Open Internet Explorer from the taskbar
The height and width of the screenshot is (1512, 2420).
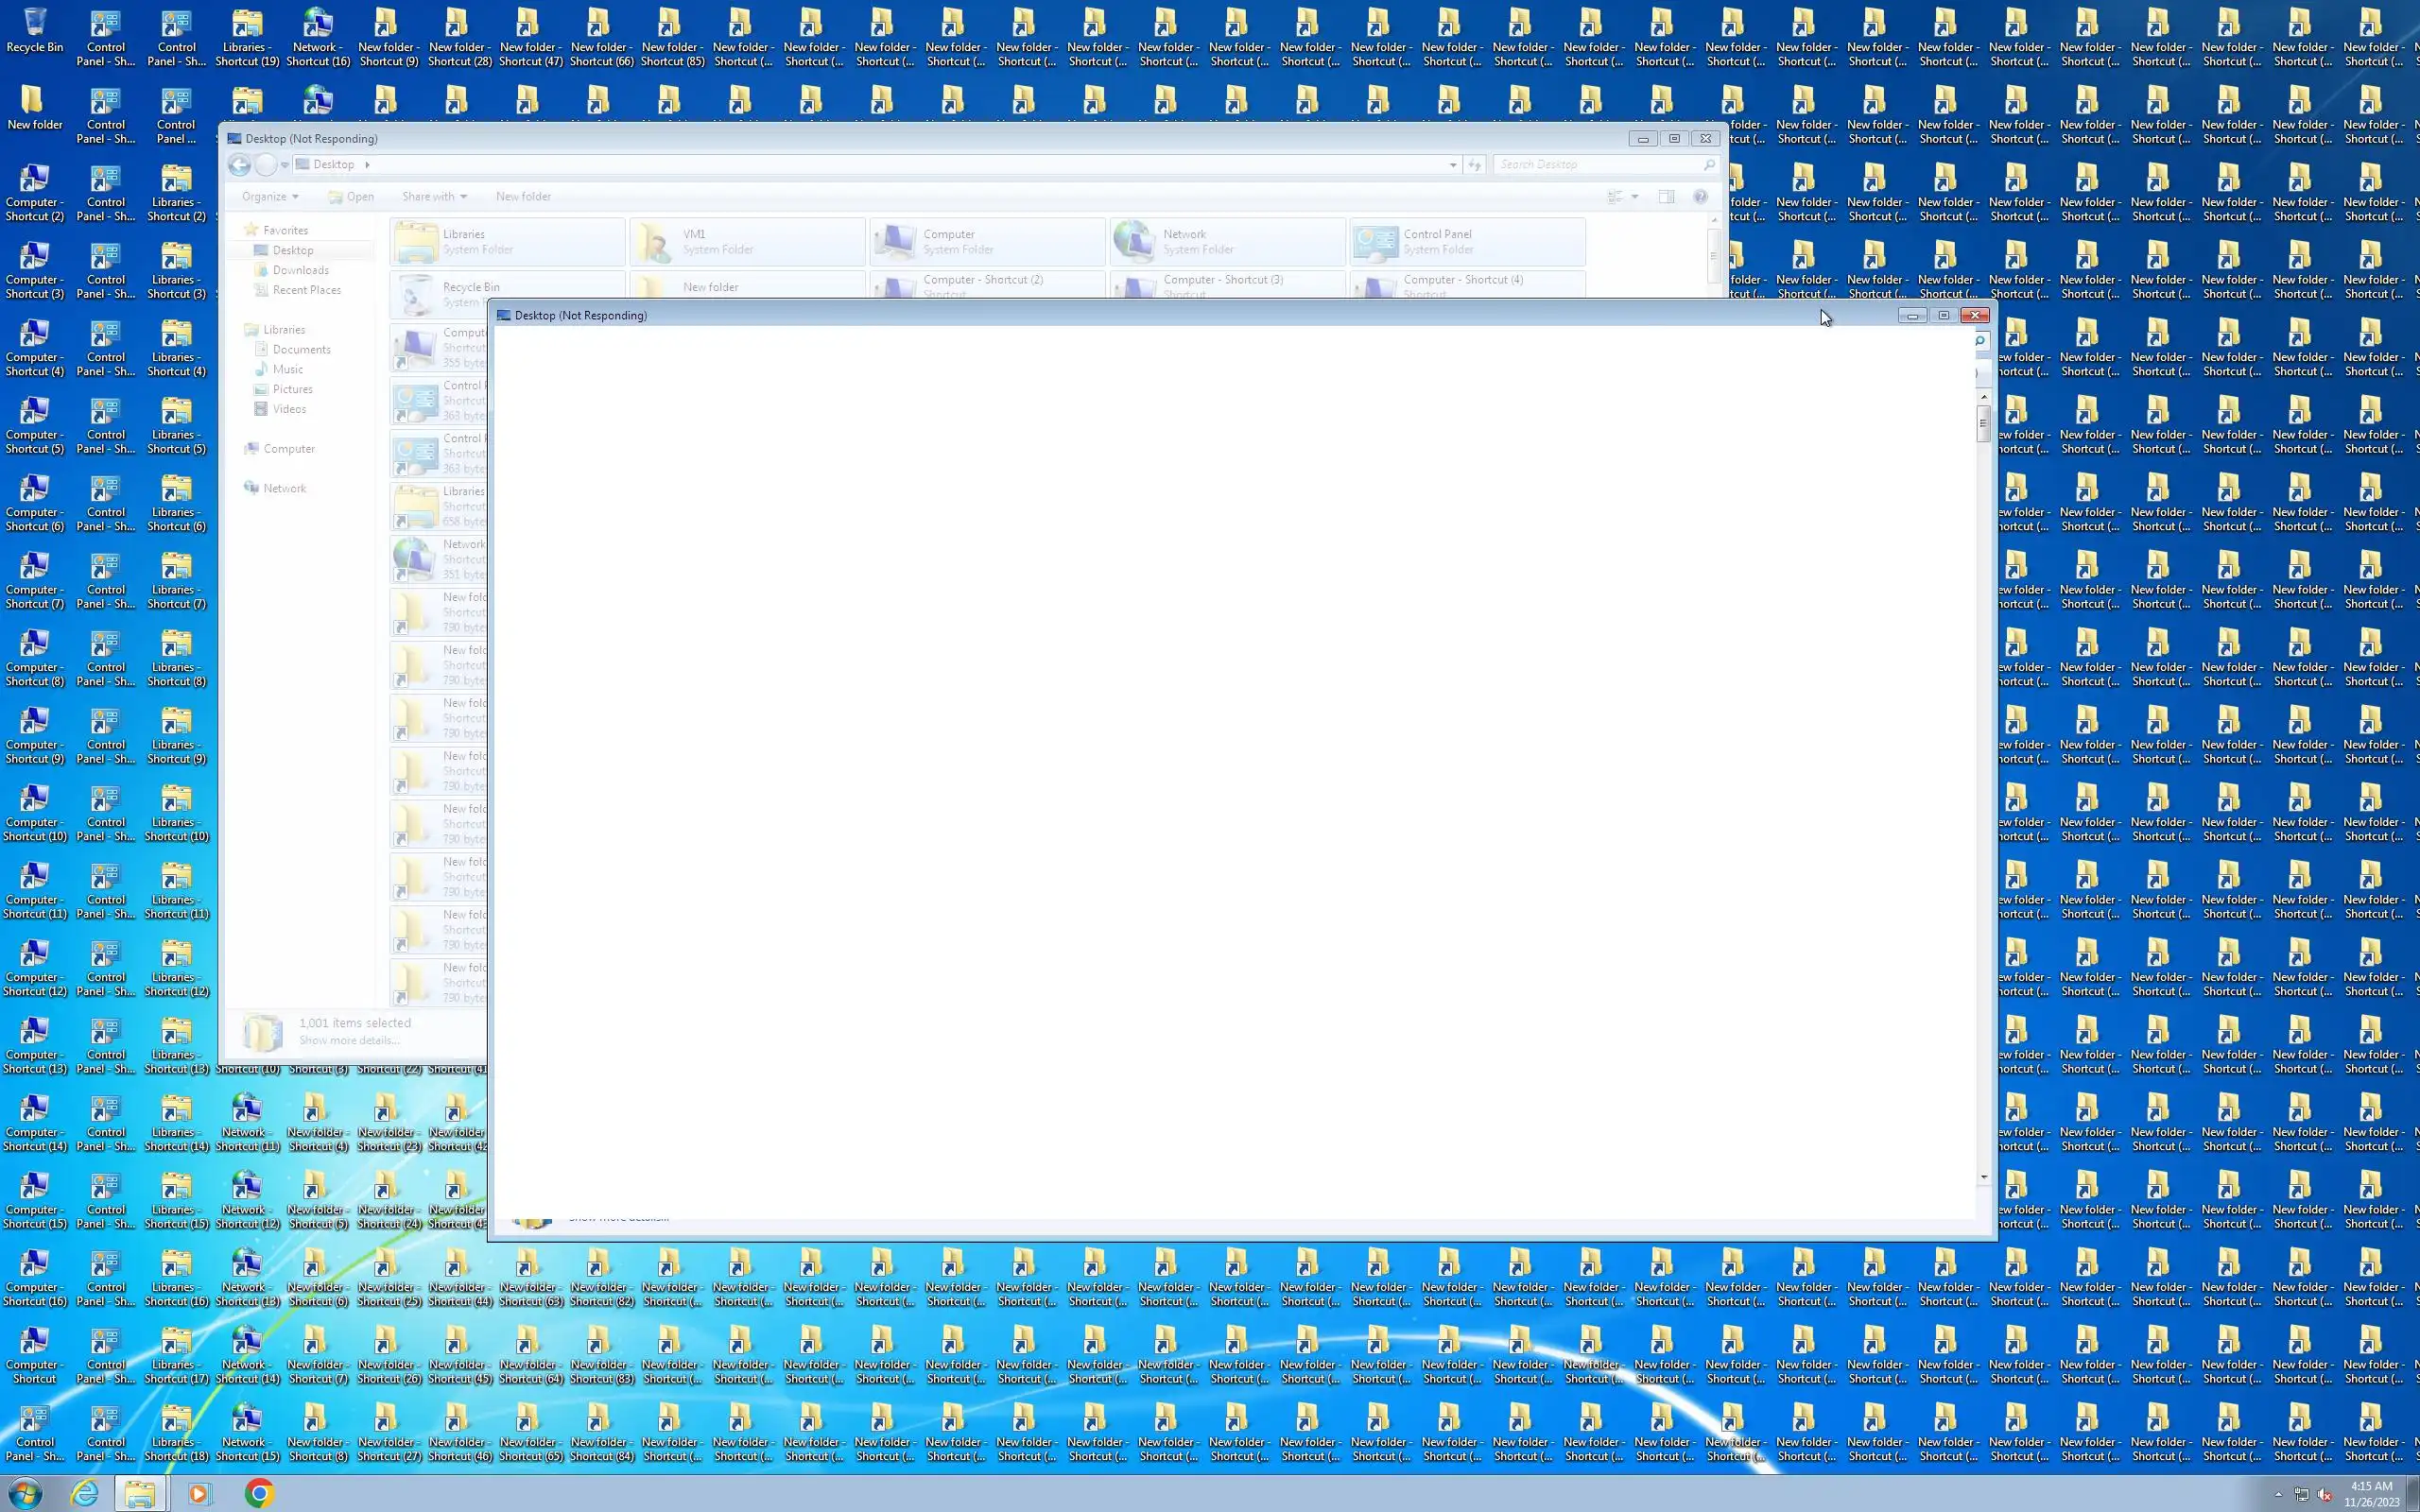pos(85,1493)
